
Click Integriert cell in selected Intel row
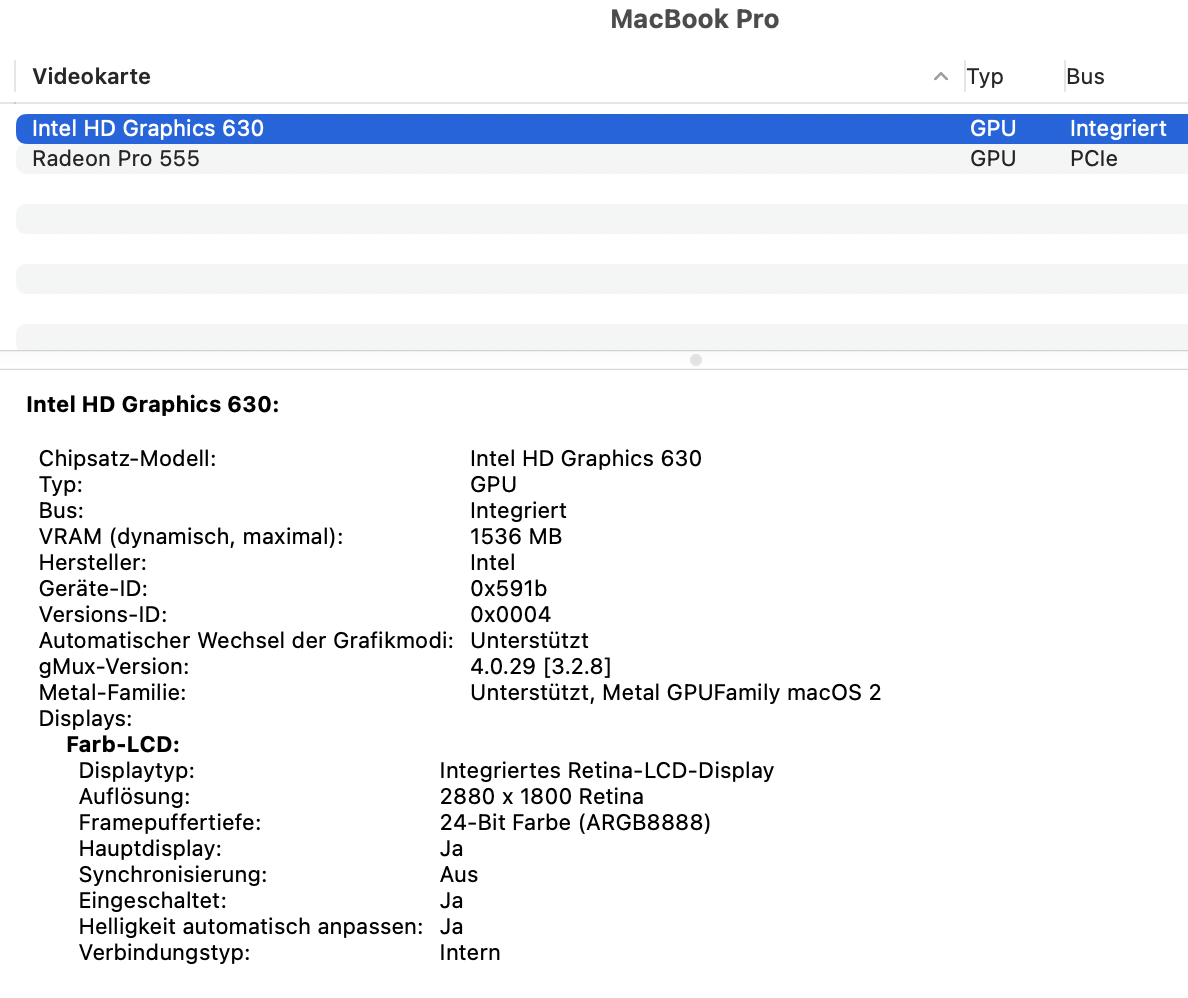(x=1118, y=129)
